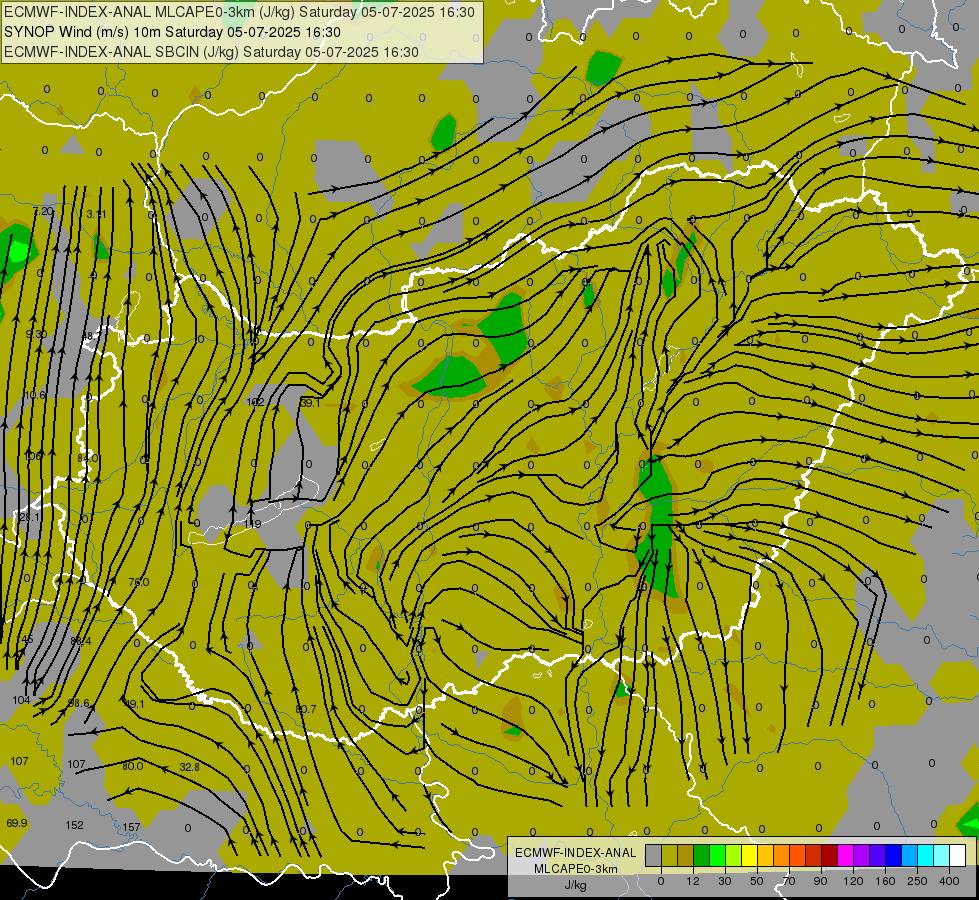Click the legend tick label '30'
This screenshot has height=900, width=979.
pyautogui.click(x=724, y=881)
